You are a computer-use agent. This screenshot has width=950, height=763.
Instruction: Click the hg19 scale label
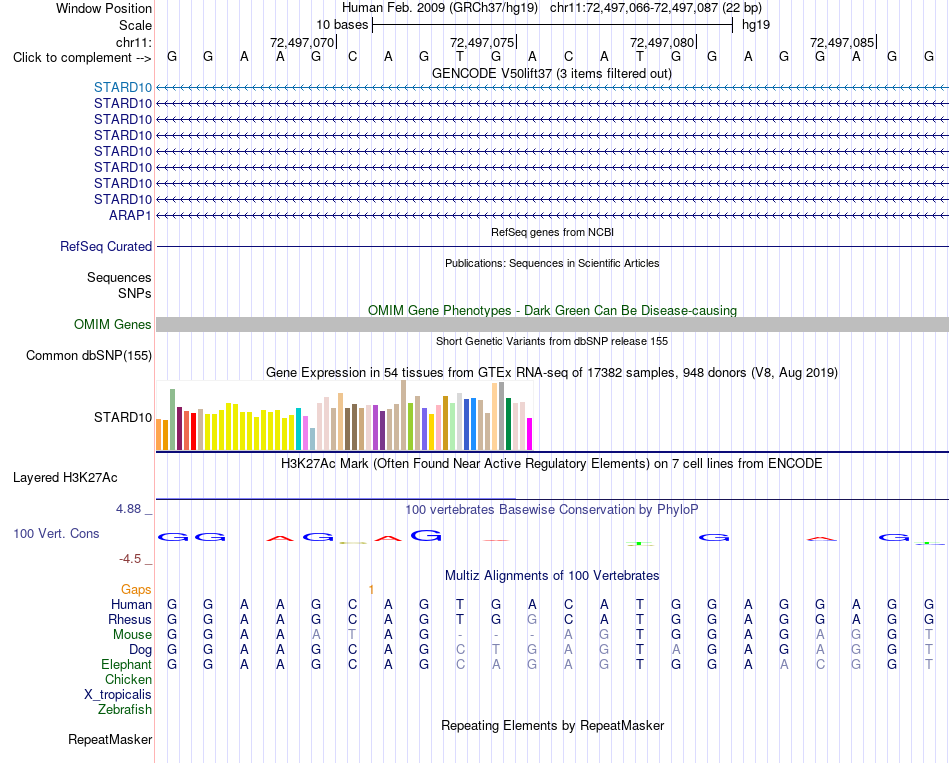coord(756,25)
